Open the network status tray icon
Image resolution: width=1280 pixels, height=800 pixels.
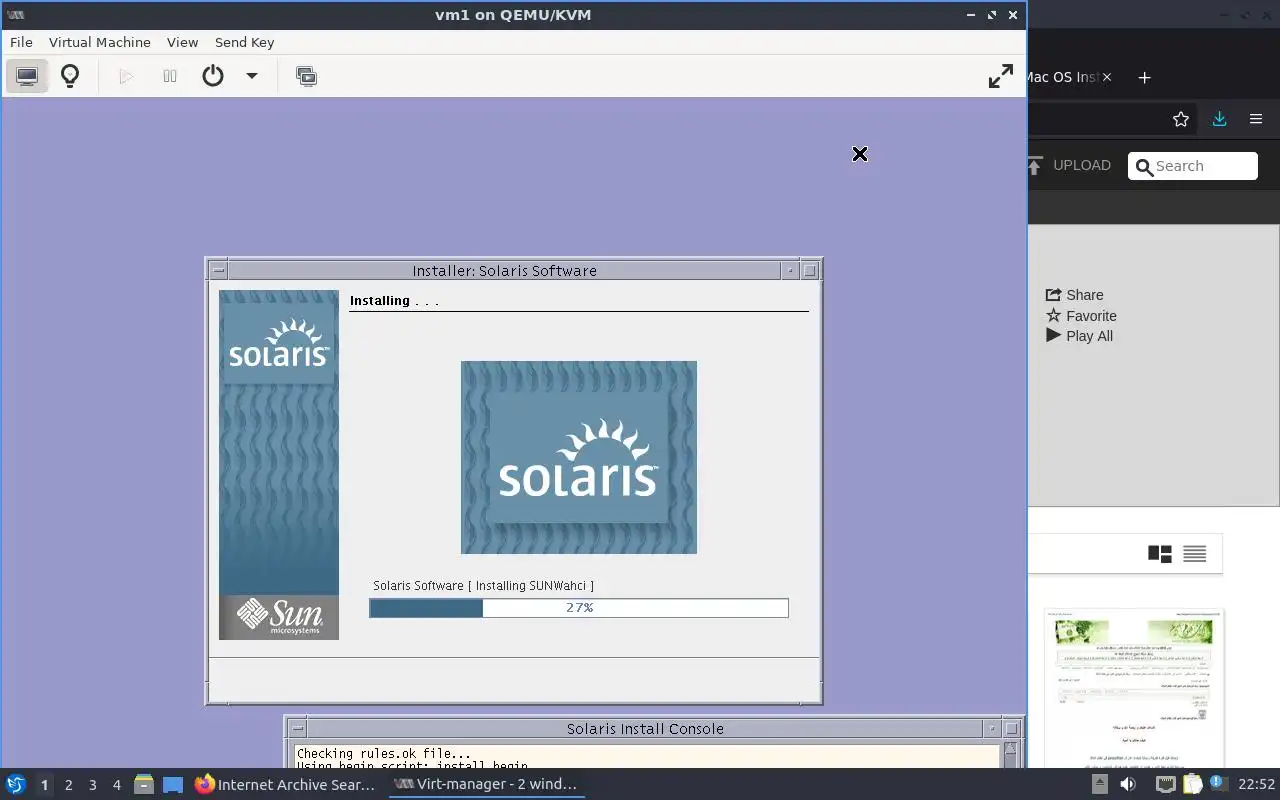pos(1165,785)
